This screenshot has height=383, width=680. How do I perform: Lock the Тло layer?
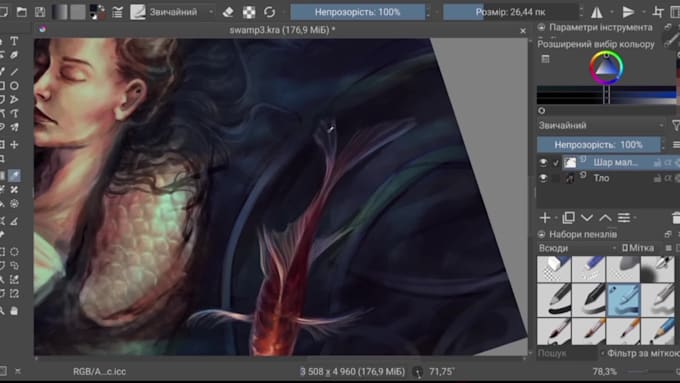(x=657, y=178)
